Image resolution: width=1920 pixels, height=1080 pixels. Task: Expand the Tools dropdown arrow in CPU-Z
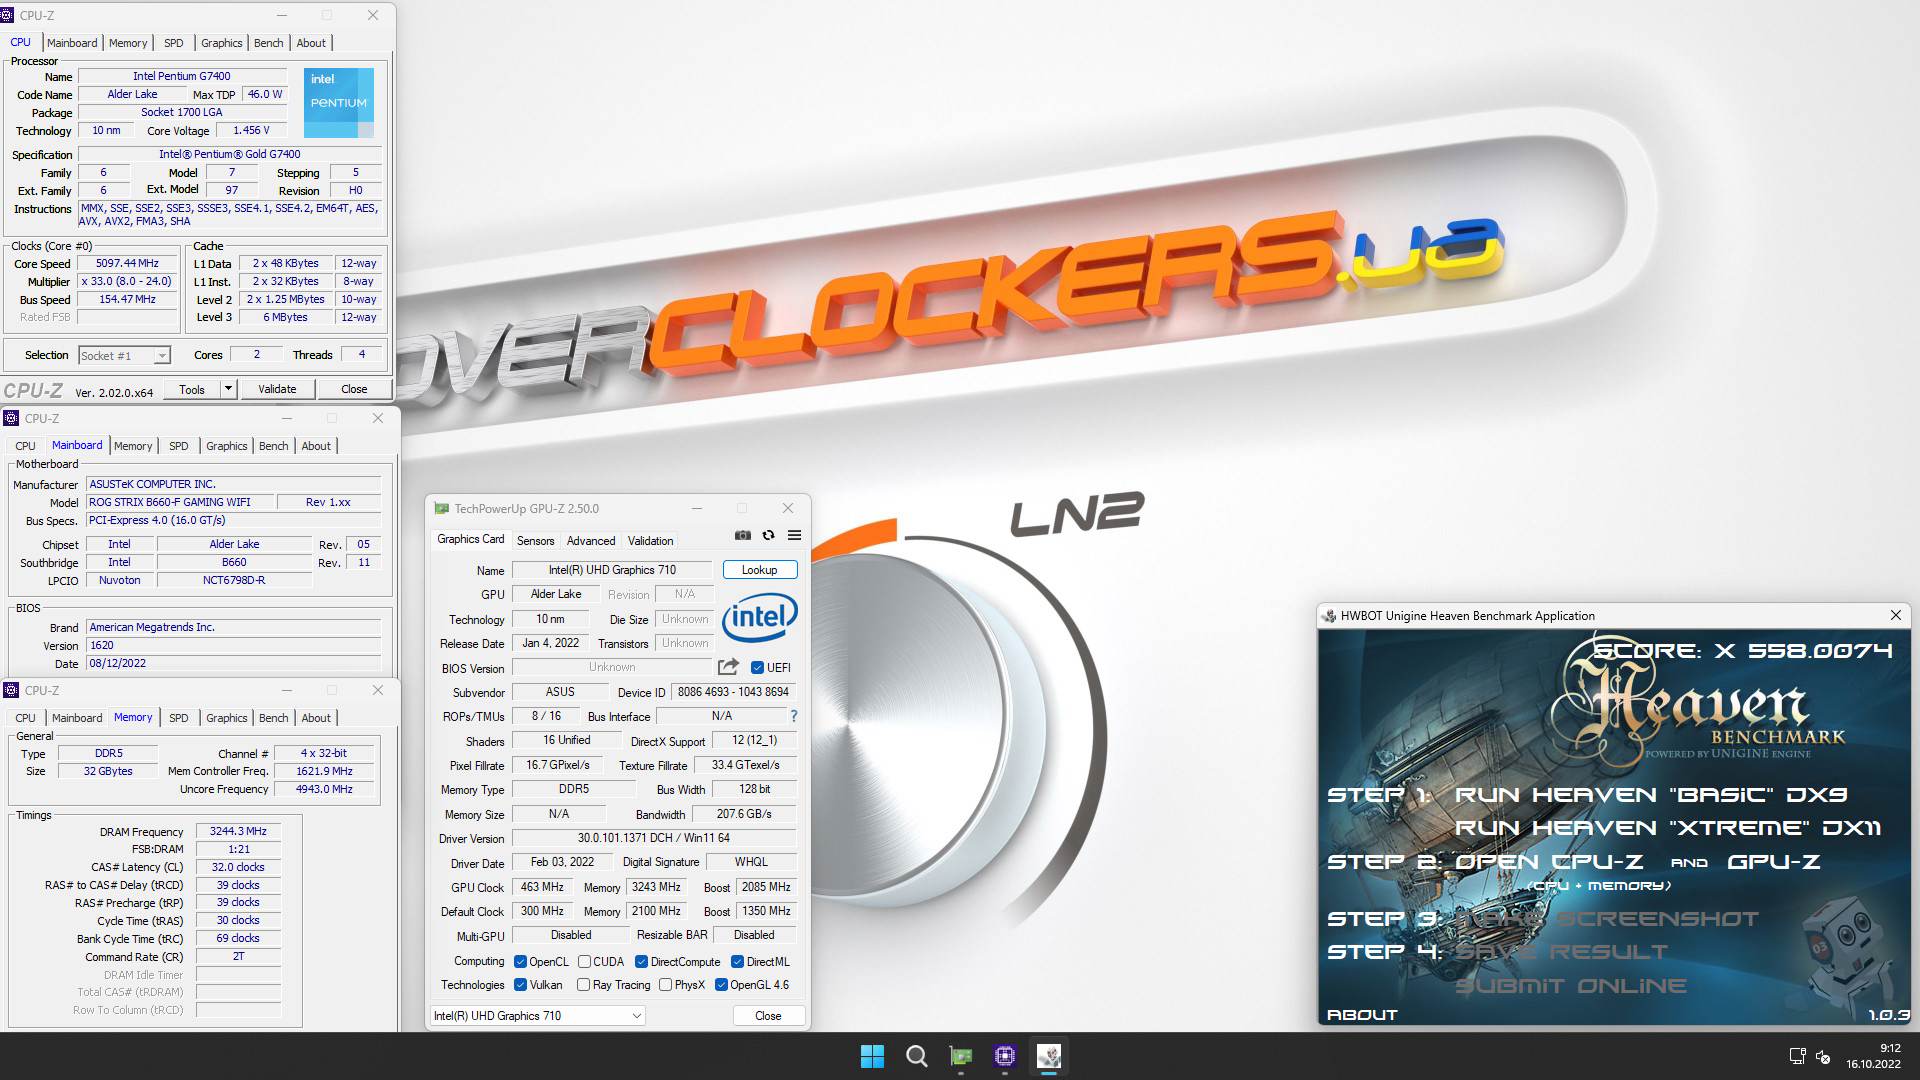[228, 388]
